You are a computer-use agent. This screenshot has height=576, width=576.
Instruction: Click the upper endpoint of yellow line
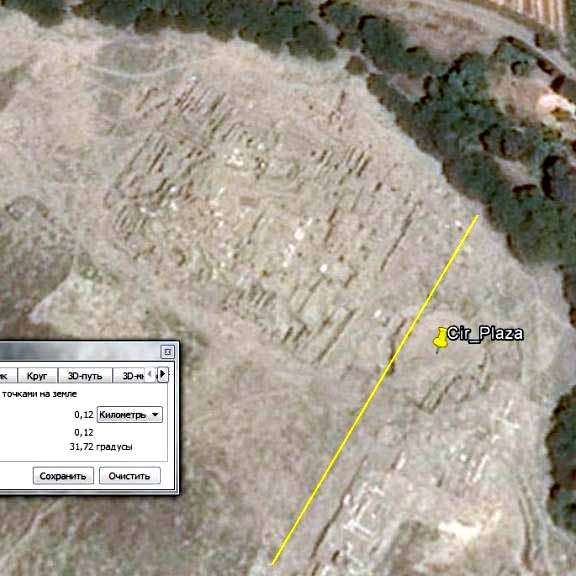pos(477,216)
